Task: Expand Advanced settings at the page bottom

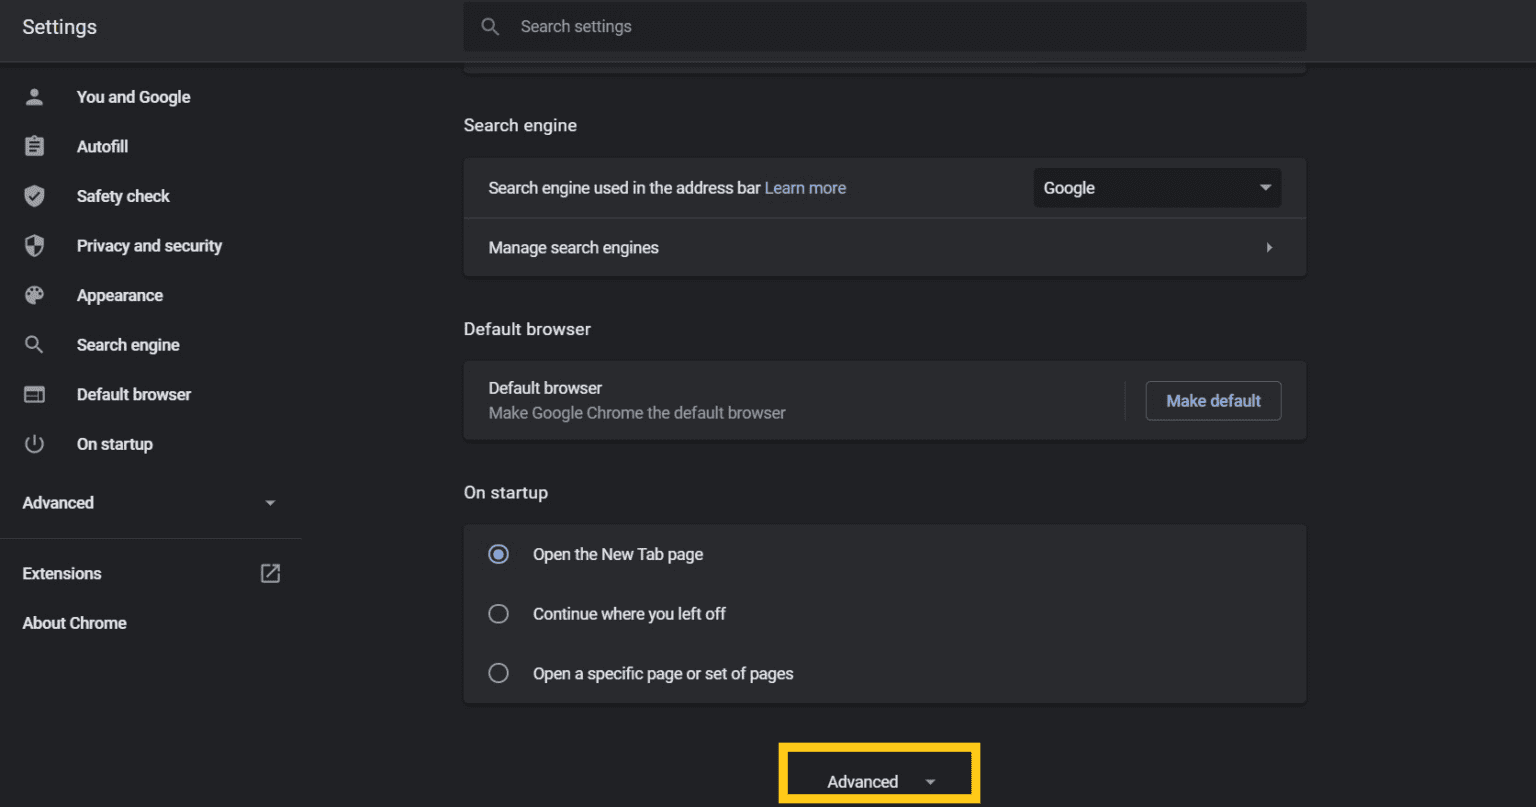Action: pos(878,781)
